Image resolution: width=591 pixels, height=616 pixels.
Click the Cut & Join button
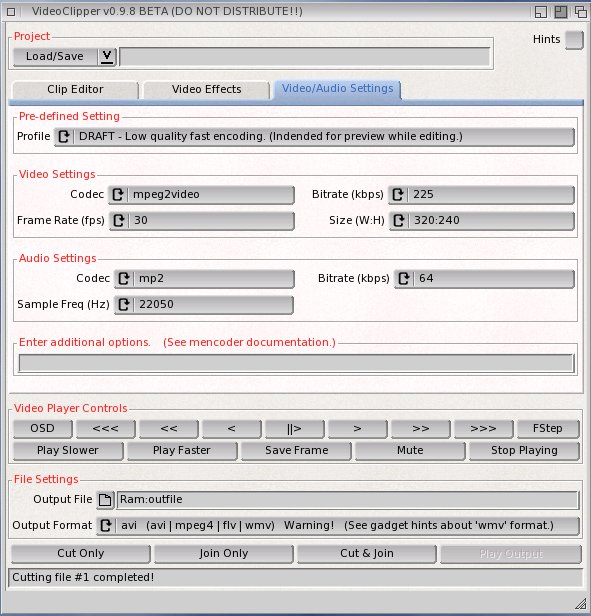pyautogui.click(x=367, y=554)
